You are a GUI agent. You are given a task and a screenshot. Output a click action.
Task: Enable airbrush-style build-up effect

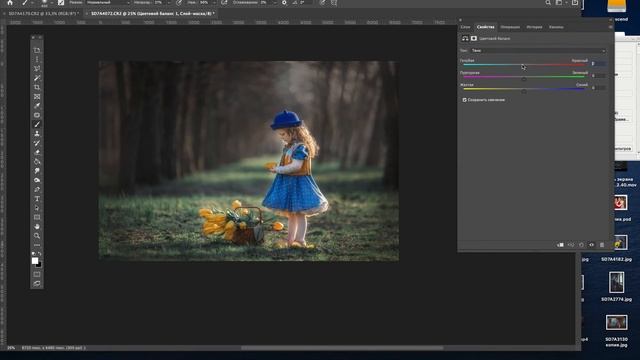[224, 2]
